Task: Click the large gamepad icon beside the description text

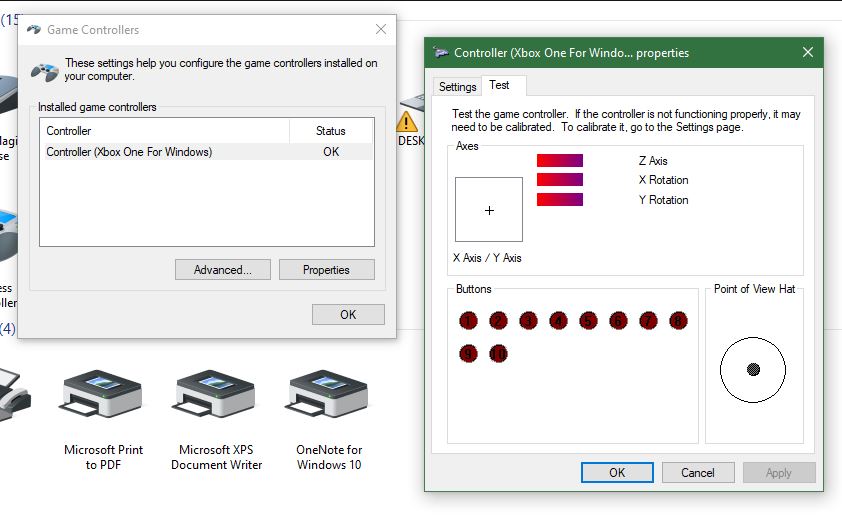Action: pos(45,71)
